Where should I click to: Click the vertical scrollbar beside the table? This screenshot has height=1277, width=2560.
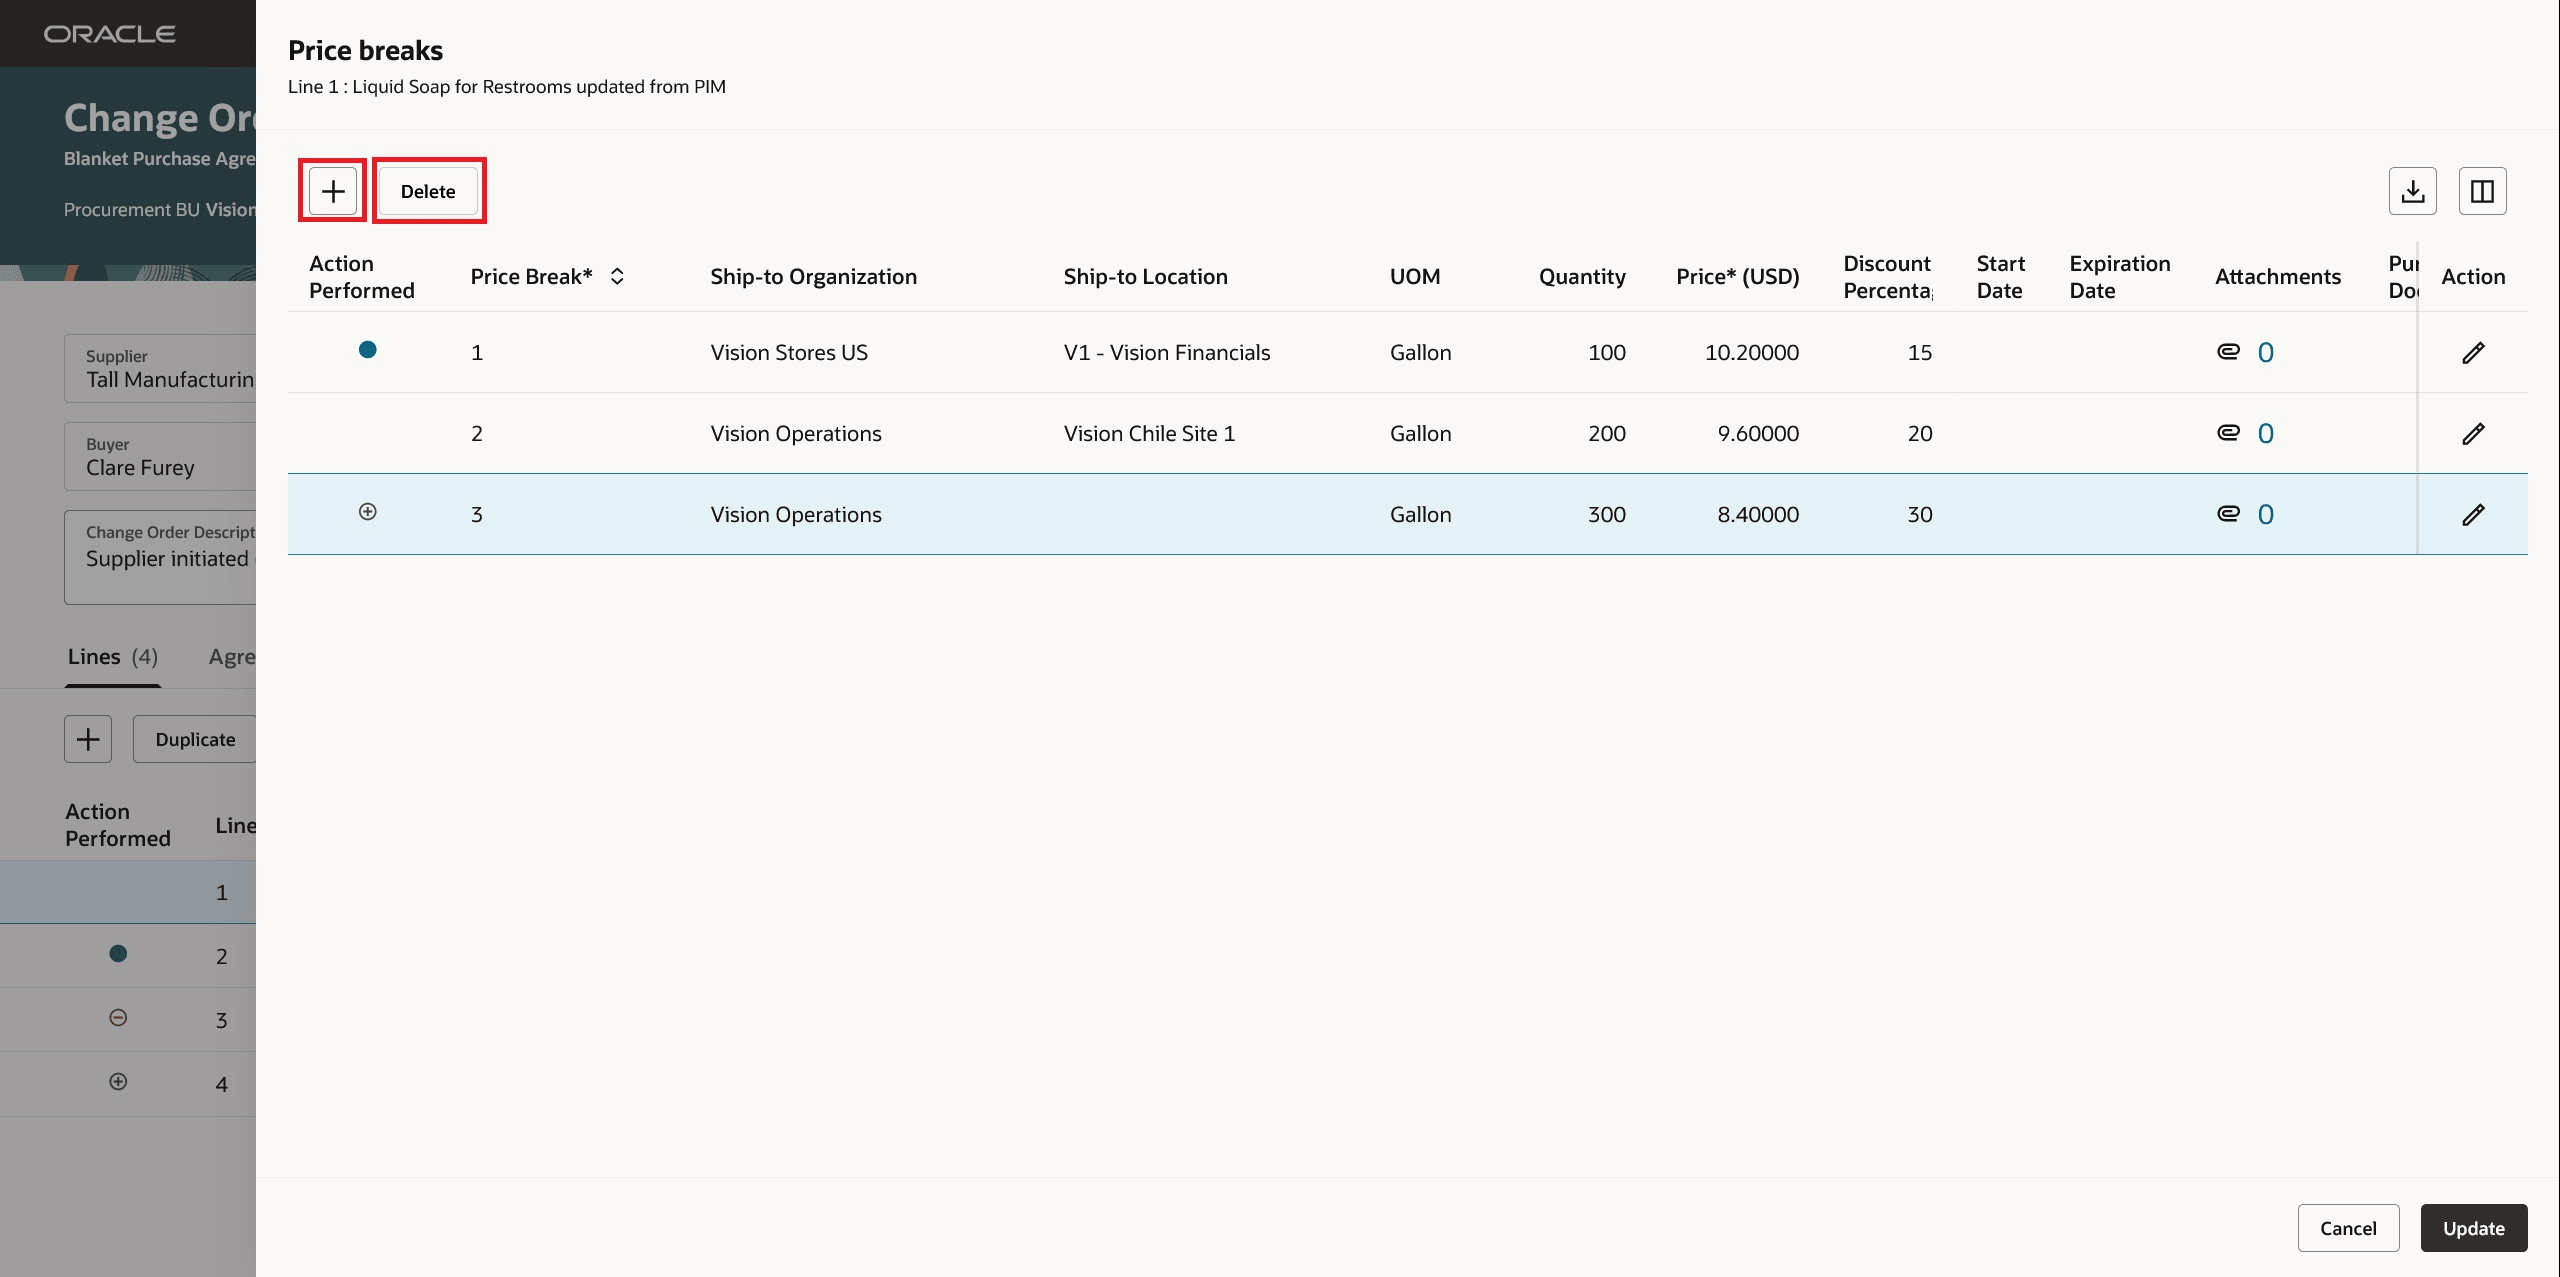2416,400
